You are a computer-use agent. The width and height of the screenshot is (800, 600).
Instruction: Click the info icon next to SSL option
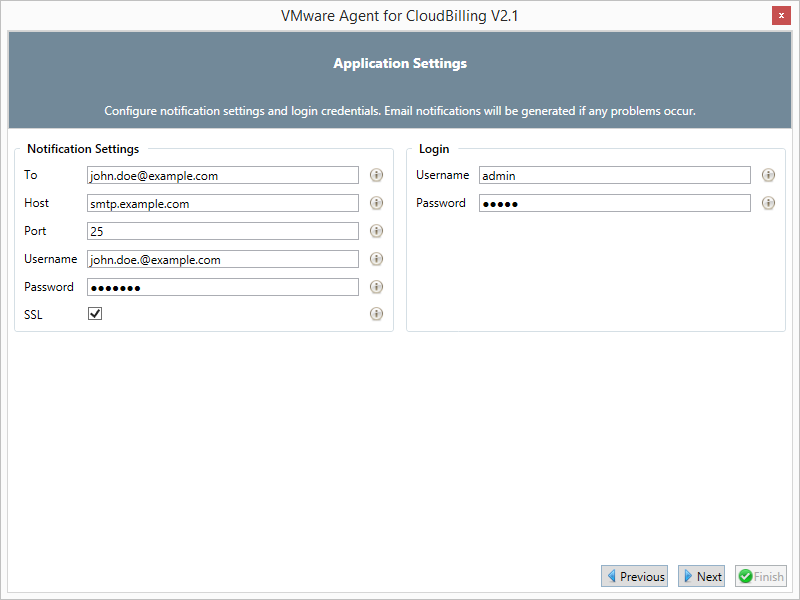coord(376,314)
